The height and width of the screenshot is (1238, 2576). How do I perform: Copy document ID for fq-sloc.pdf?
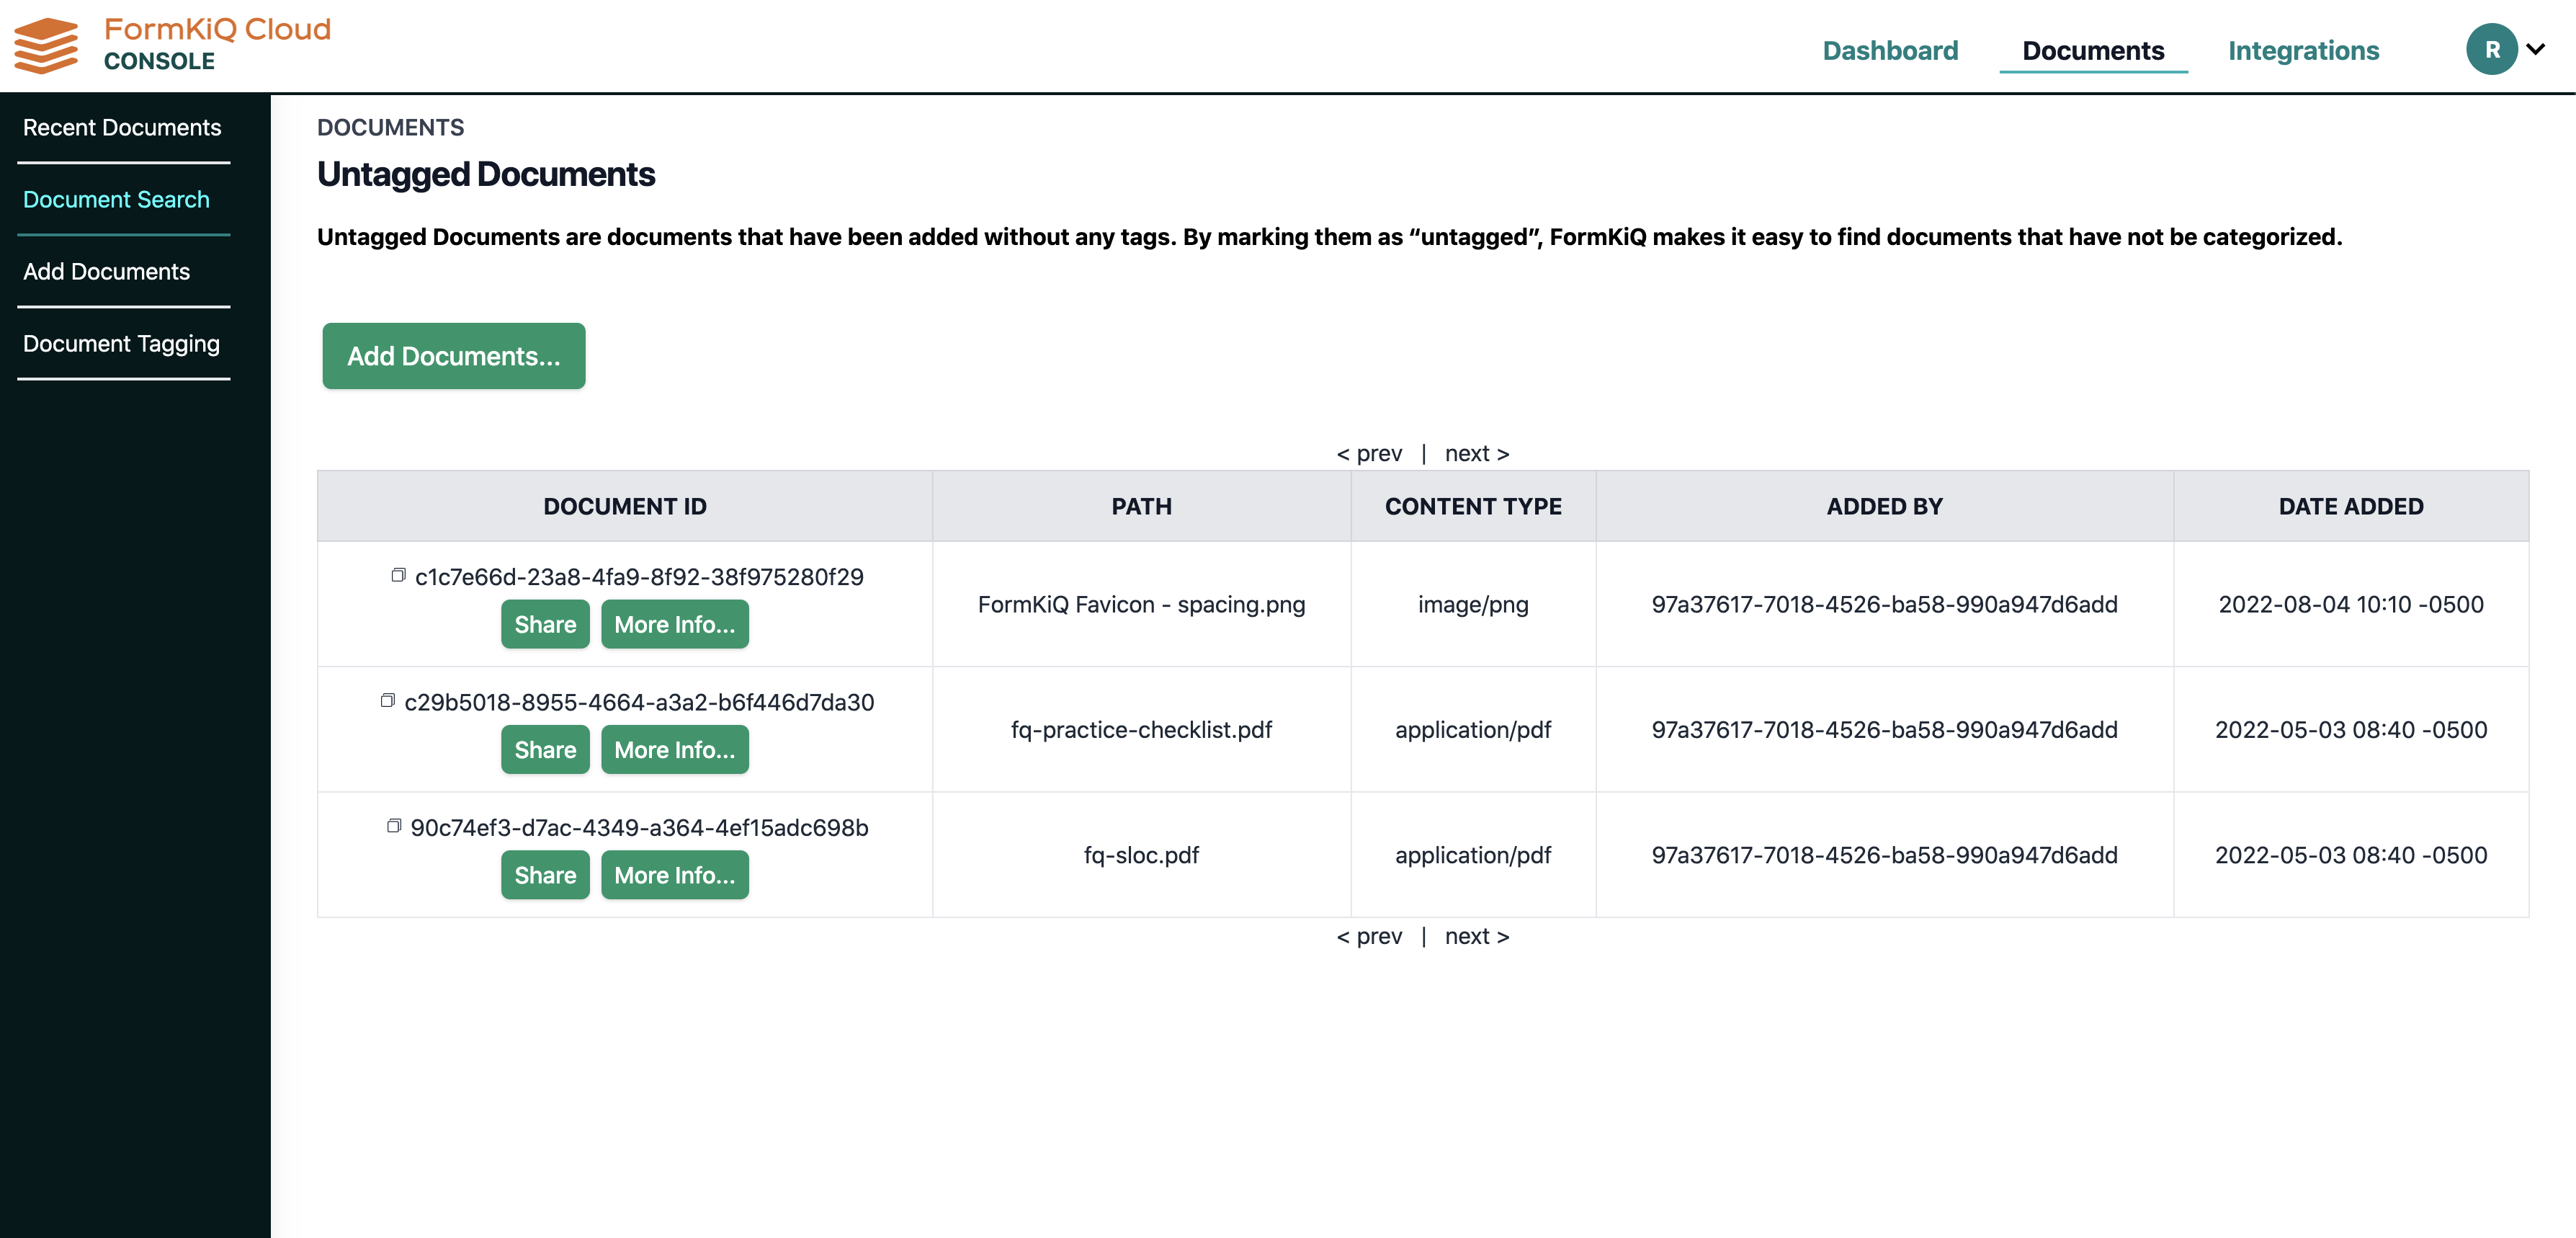tap(394, 825)
